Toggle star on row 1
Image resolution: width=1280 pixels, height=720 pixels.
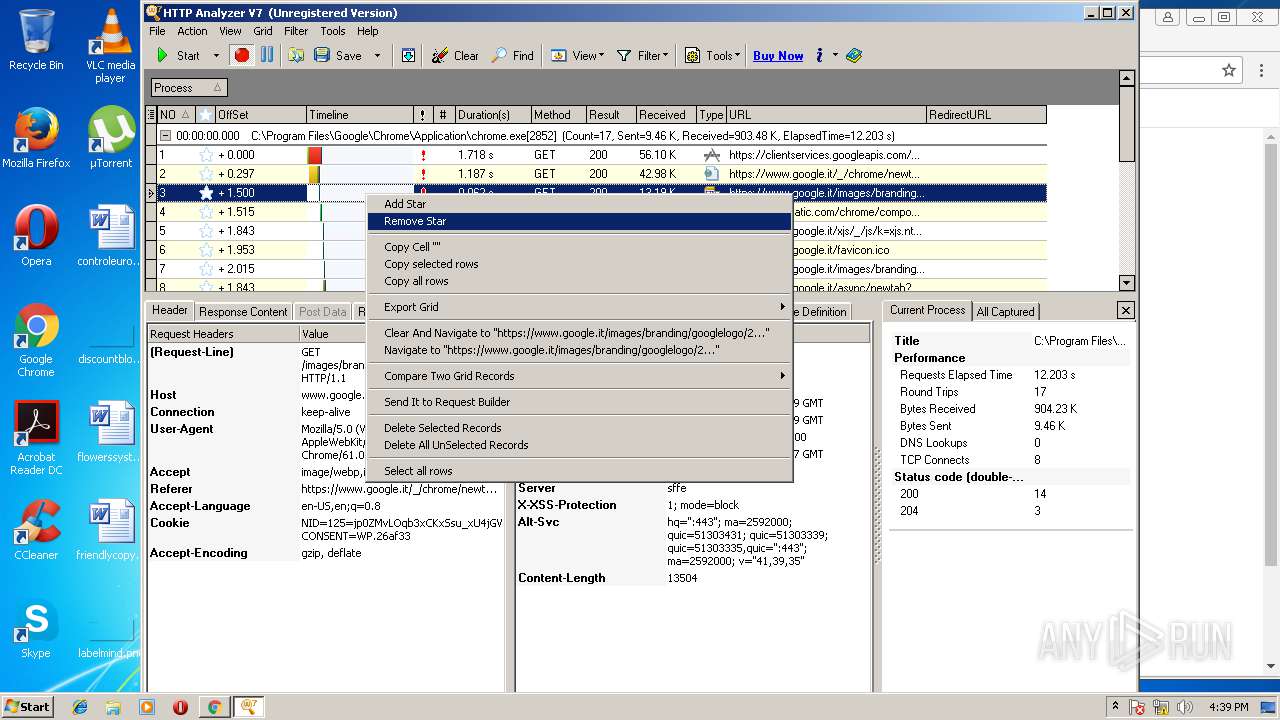206,155
